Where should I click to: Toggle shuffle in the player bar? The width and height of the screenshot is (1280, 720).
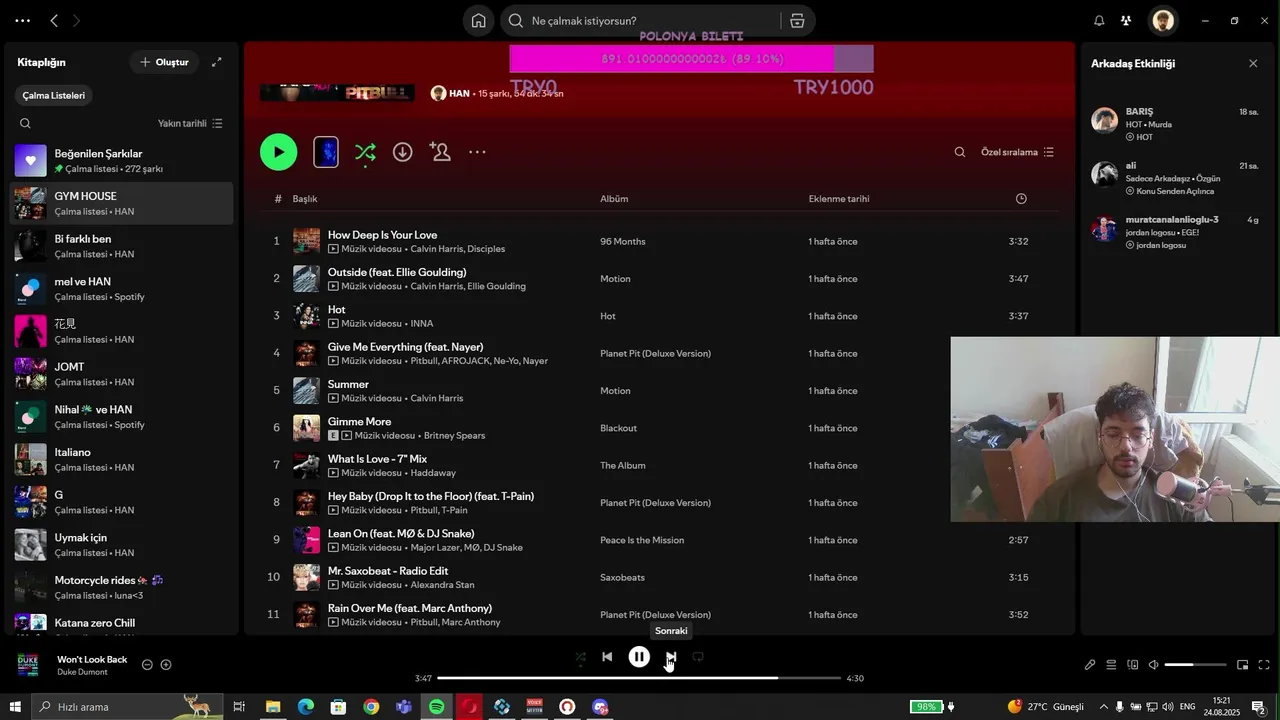(x=581, y=657)
